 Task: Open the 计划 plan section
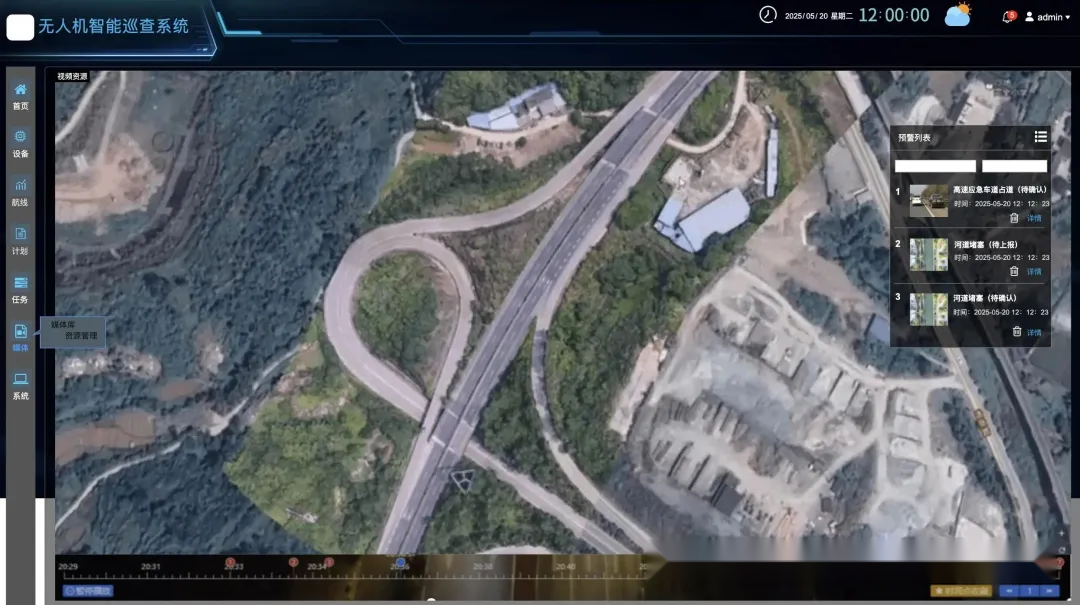coord(20,241)
